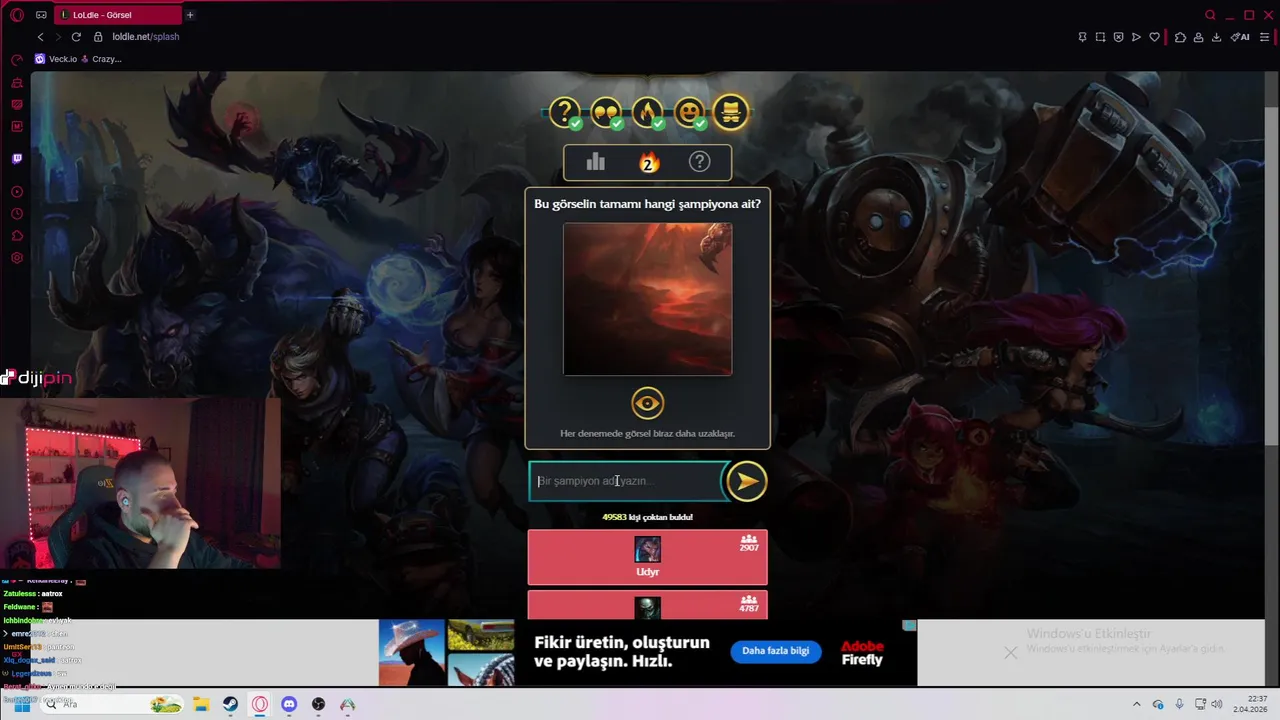This screenshot has width=1280, height=720.
Task: Click the heart bookmark icon
Action: (x=1154, y=37)
